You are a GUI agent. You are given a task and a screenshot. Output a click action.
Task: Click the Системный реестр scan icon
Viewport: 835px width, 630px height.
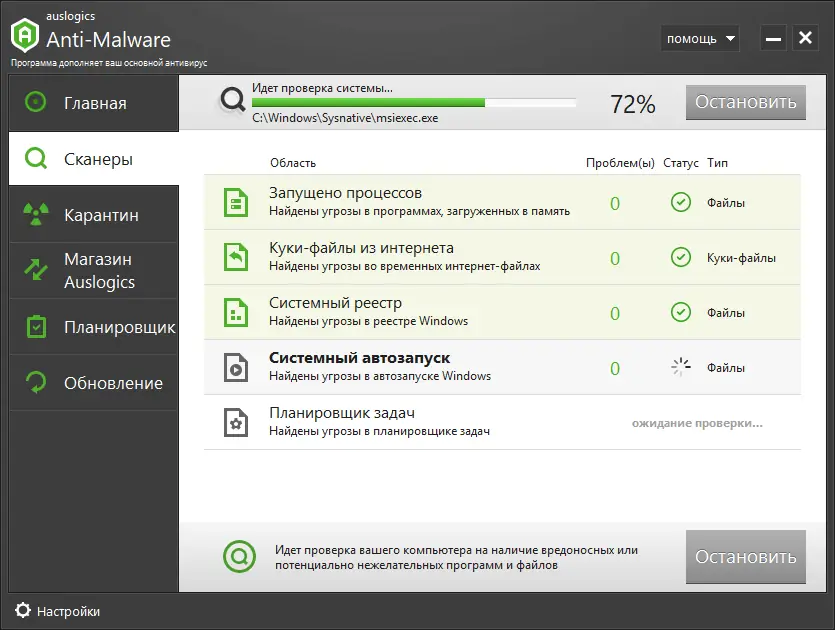(x=236, y=312)
